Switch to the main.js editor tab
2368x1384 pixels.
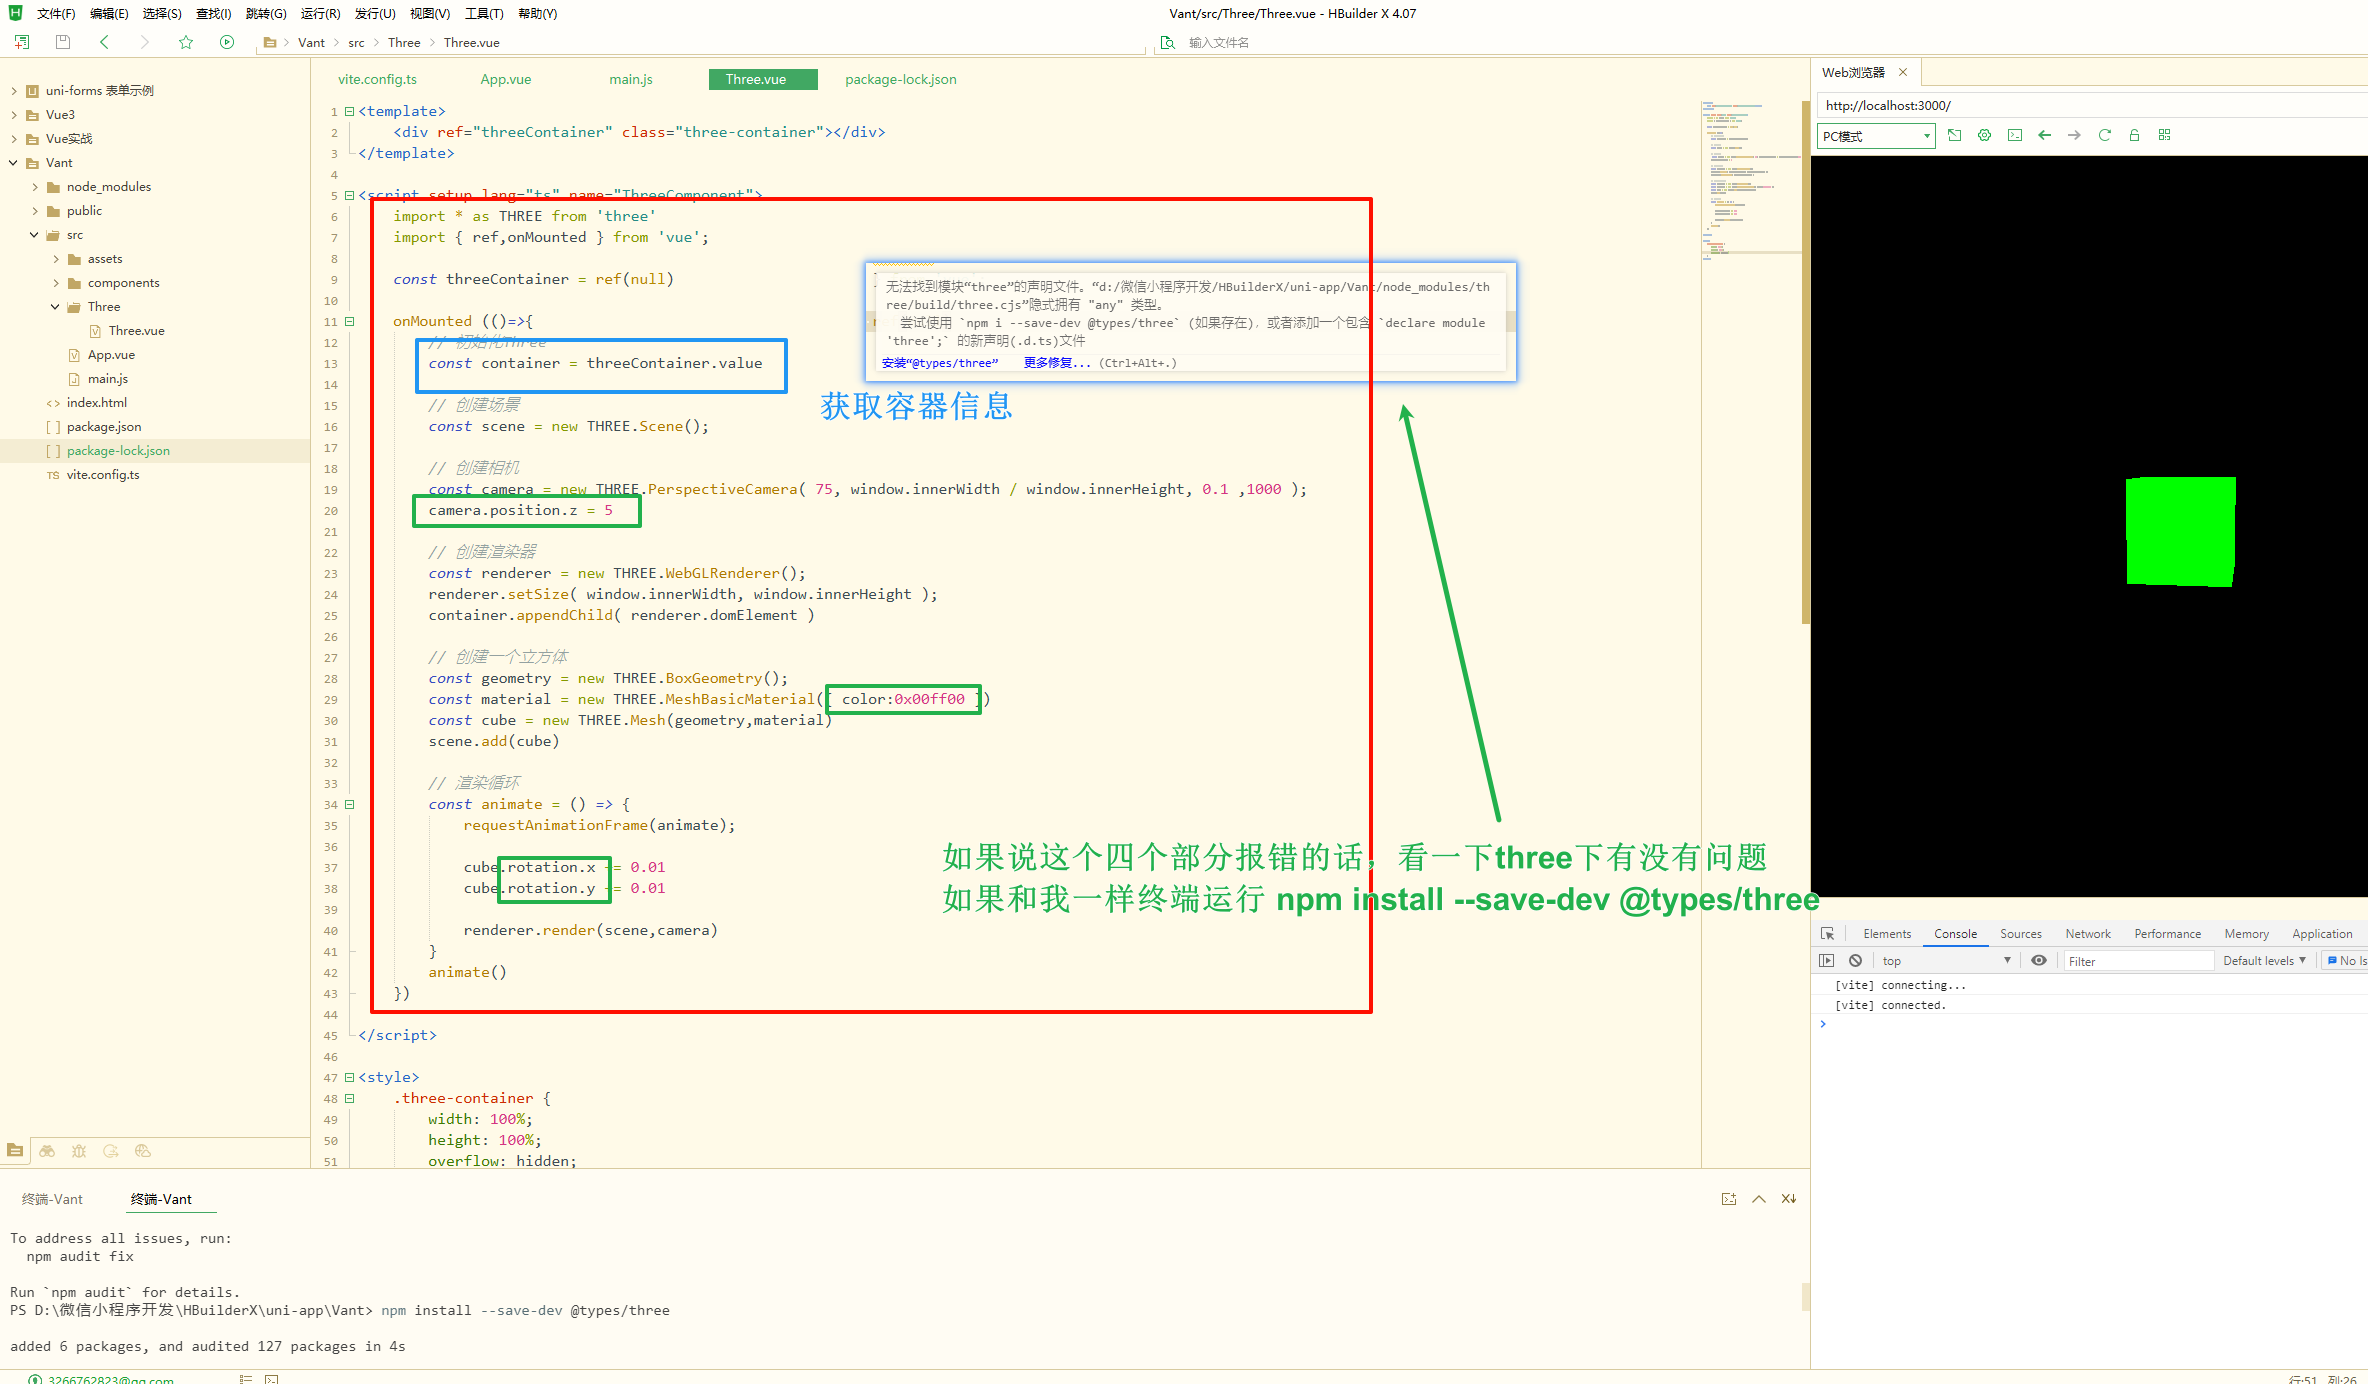(x=631, y=79)
